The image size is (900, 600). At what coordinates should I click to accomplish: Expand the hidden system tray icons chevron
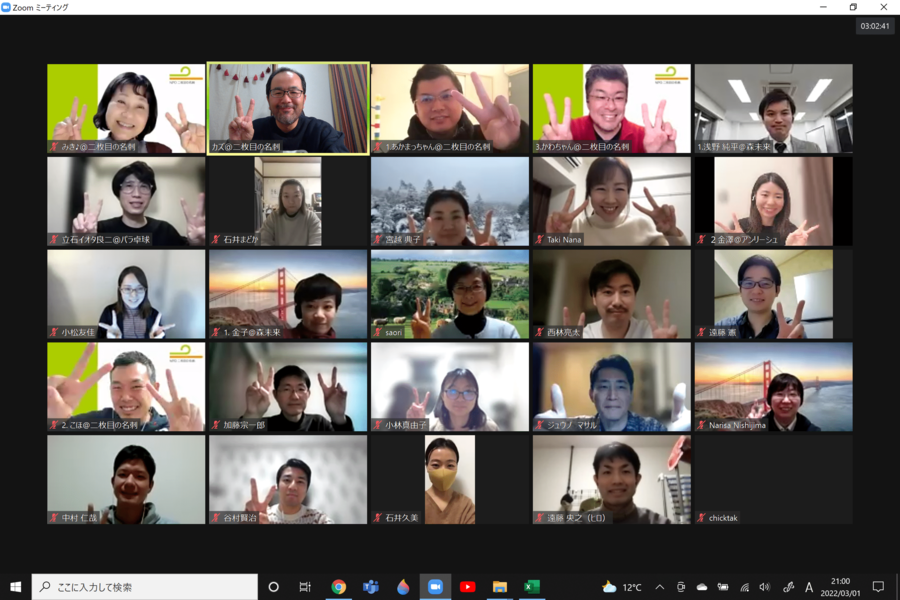pyautogui.click(x=659, y=587)
